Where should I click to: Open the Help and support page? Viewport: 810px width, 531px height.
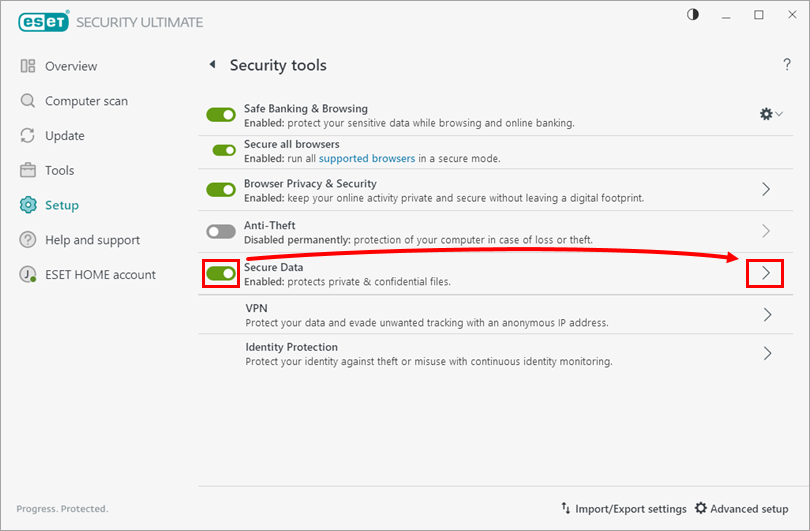click(92, 240)
